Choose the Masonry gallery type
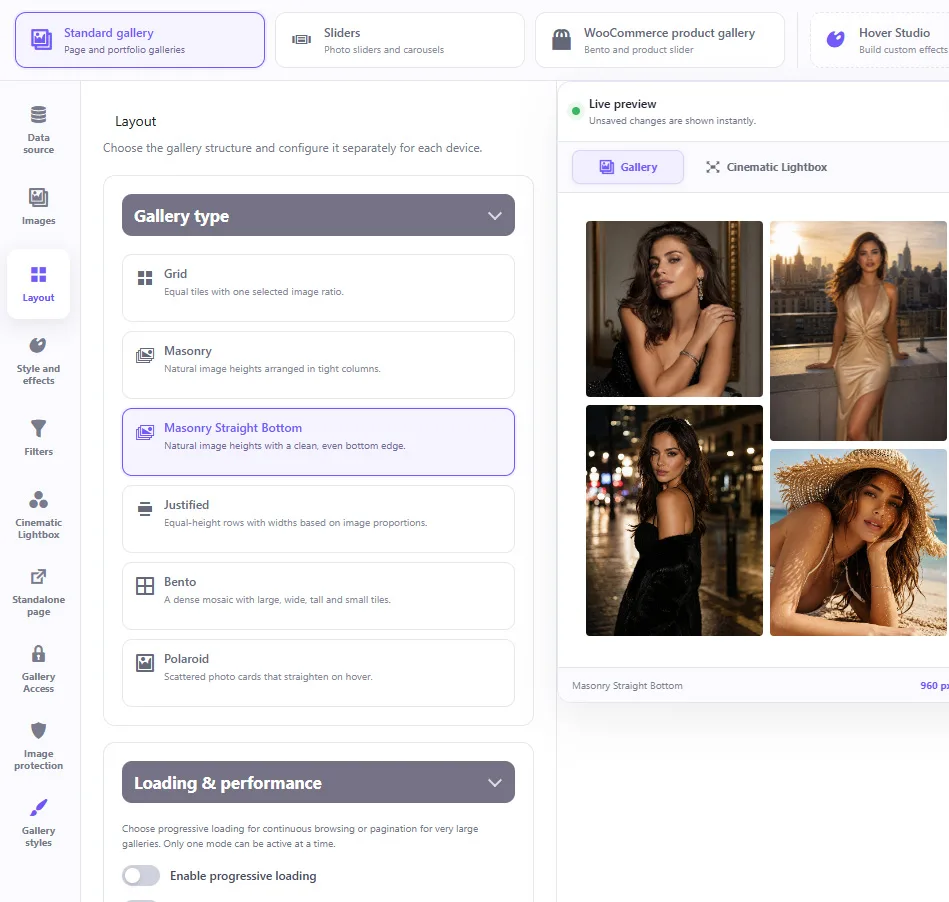This screenshot has height=902, width=949. click(x=318, y=365)
